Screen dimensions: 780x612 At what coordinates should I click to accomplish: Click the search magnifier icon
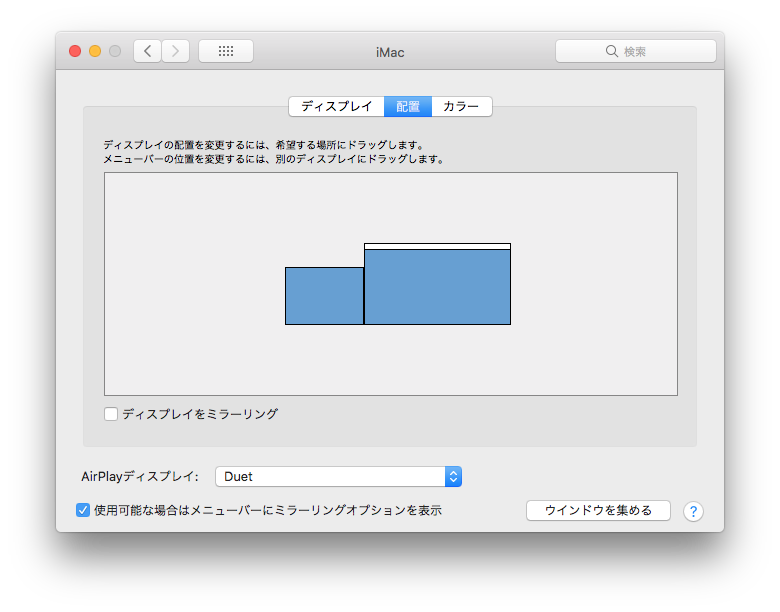tap(612, 51)
